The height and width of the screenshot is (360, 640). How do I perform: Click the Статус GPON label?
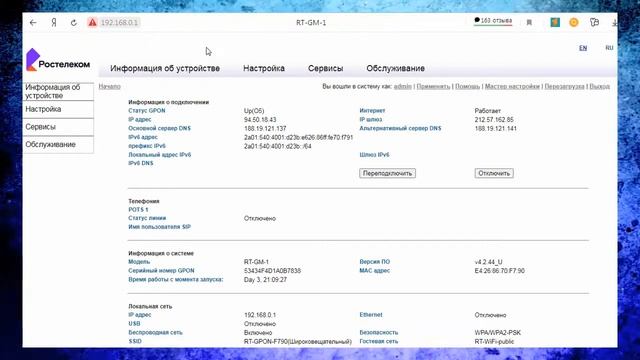click(x=147, y=111)
